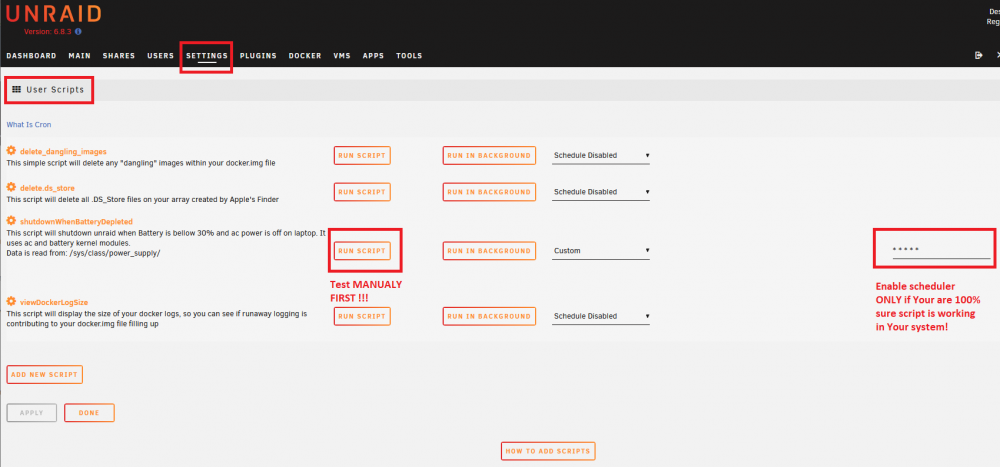Screen dimensions: 1000x467
Task: Click the Done button
Action: pos(89,413)
